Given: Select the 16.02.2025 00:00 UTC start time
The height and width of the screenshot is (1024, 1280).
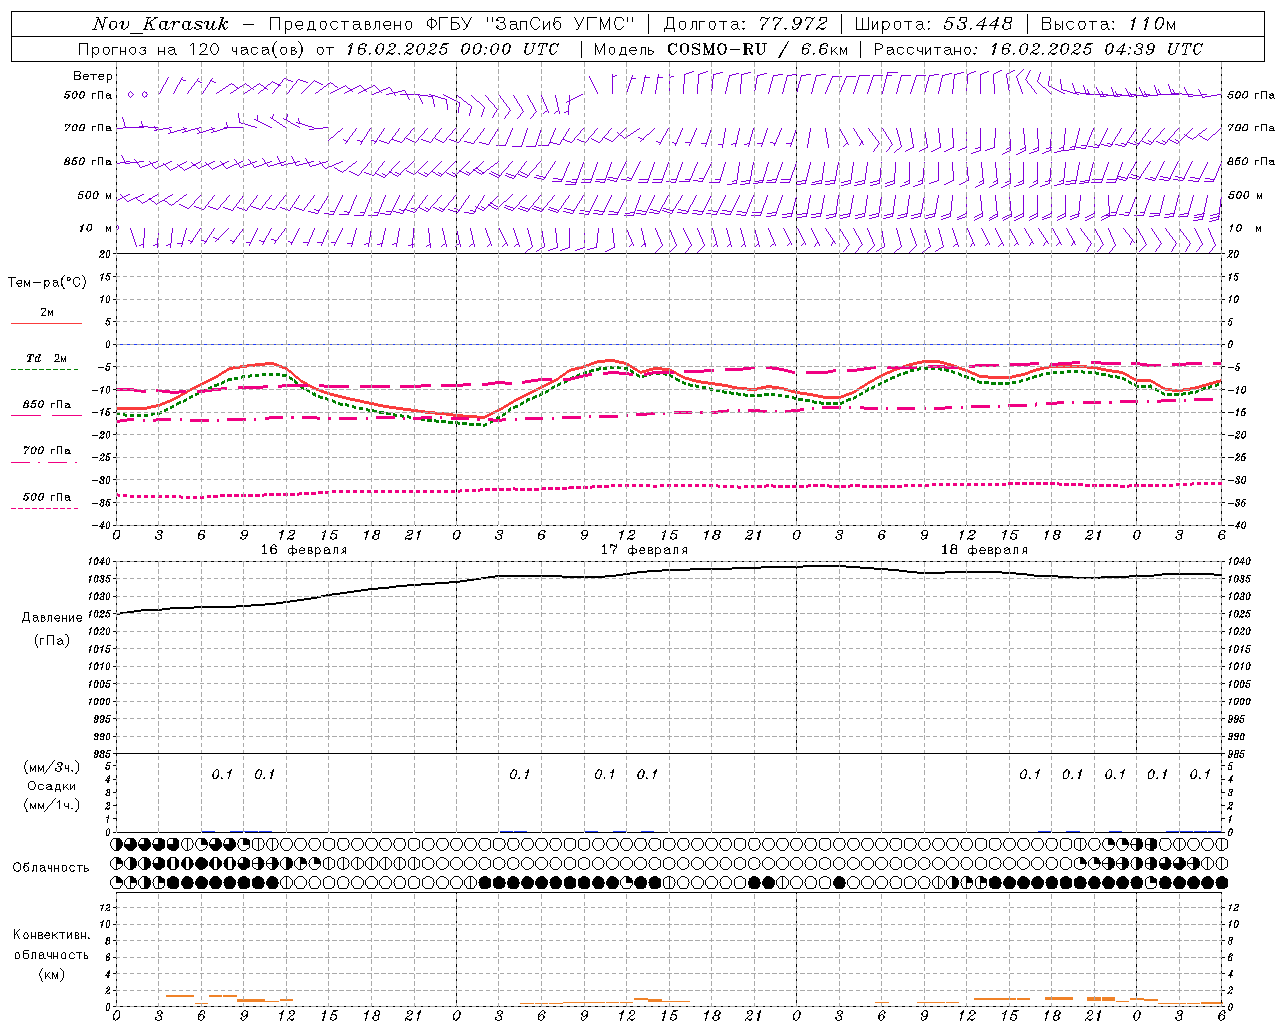Looking at the screenshot, I should click(452, 49).
